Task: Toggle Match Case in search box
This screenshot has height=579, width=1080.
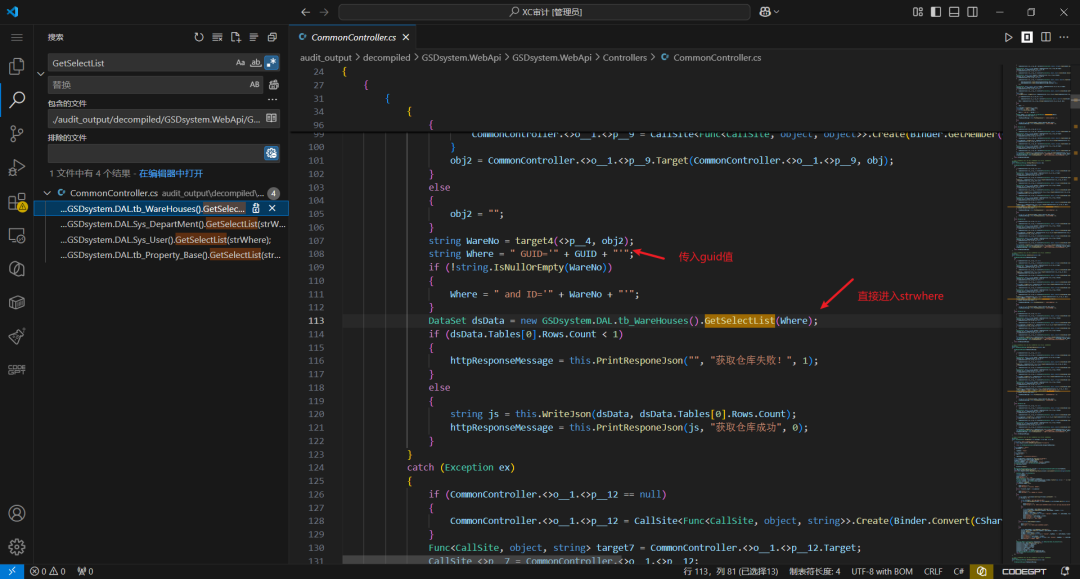Action: (240, 63)
